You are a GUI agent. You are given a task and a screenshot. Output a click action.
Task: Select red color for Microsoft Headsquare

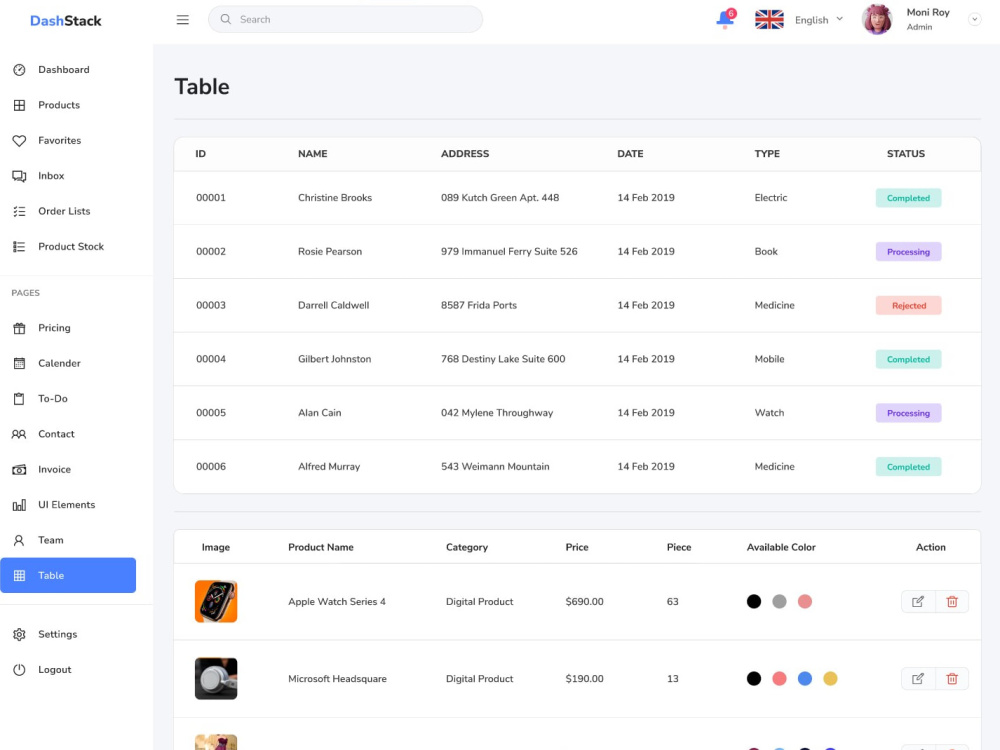779,679
